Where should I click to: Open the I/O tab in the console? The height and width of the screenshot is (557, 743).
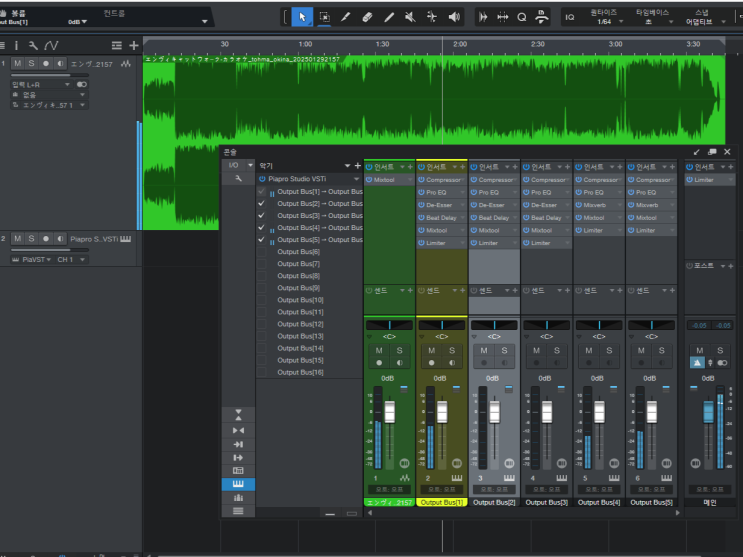click(233, 165)
